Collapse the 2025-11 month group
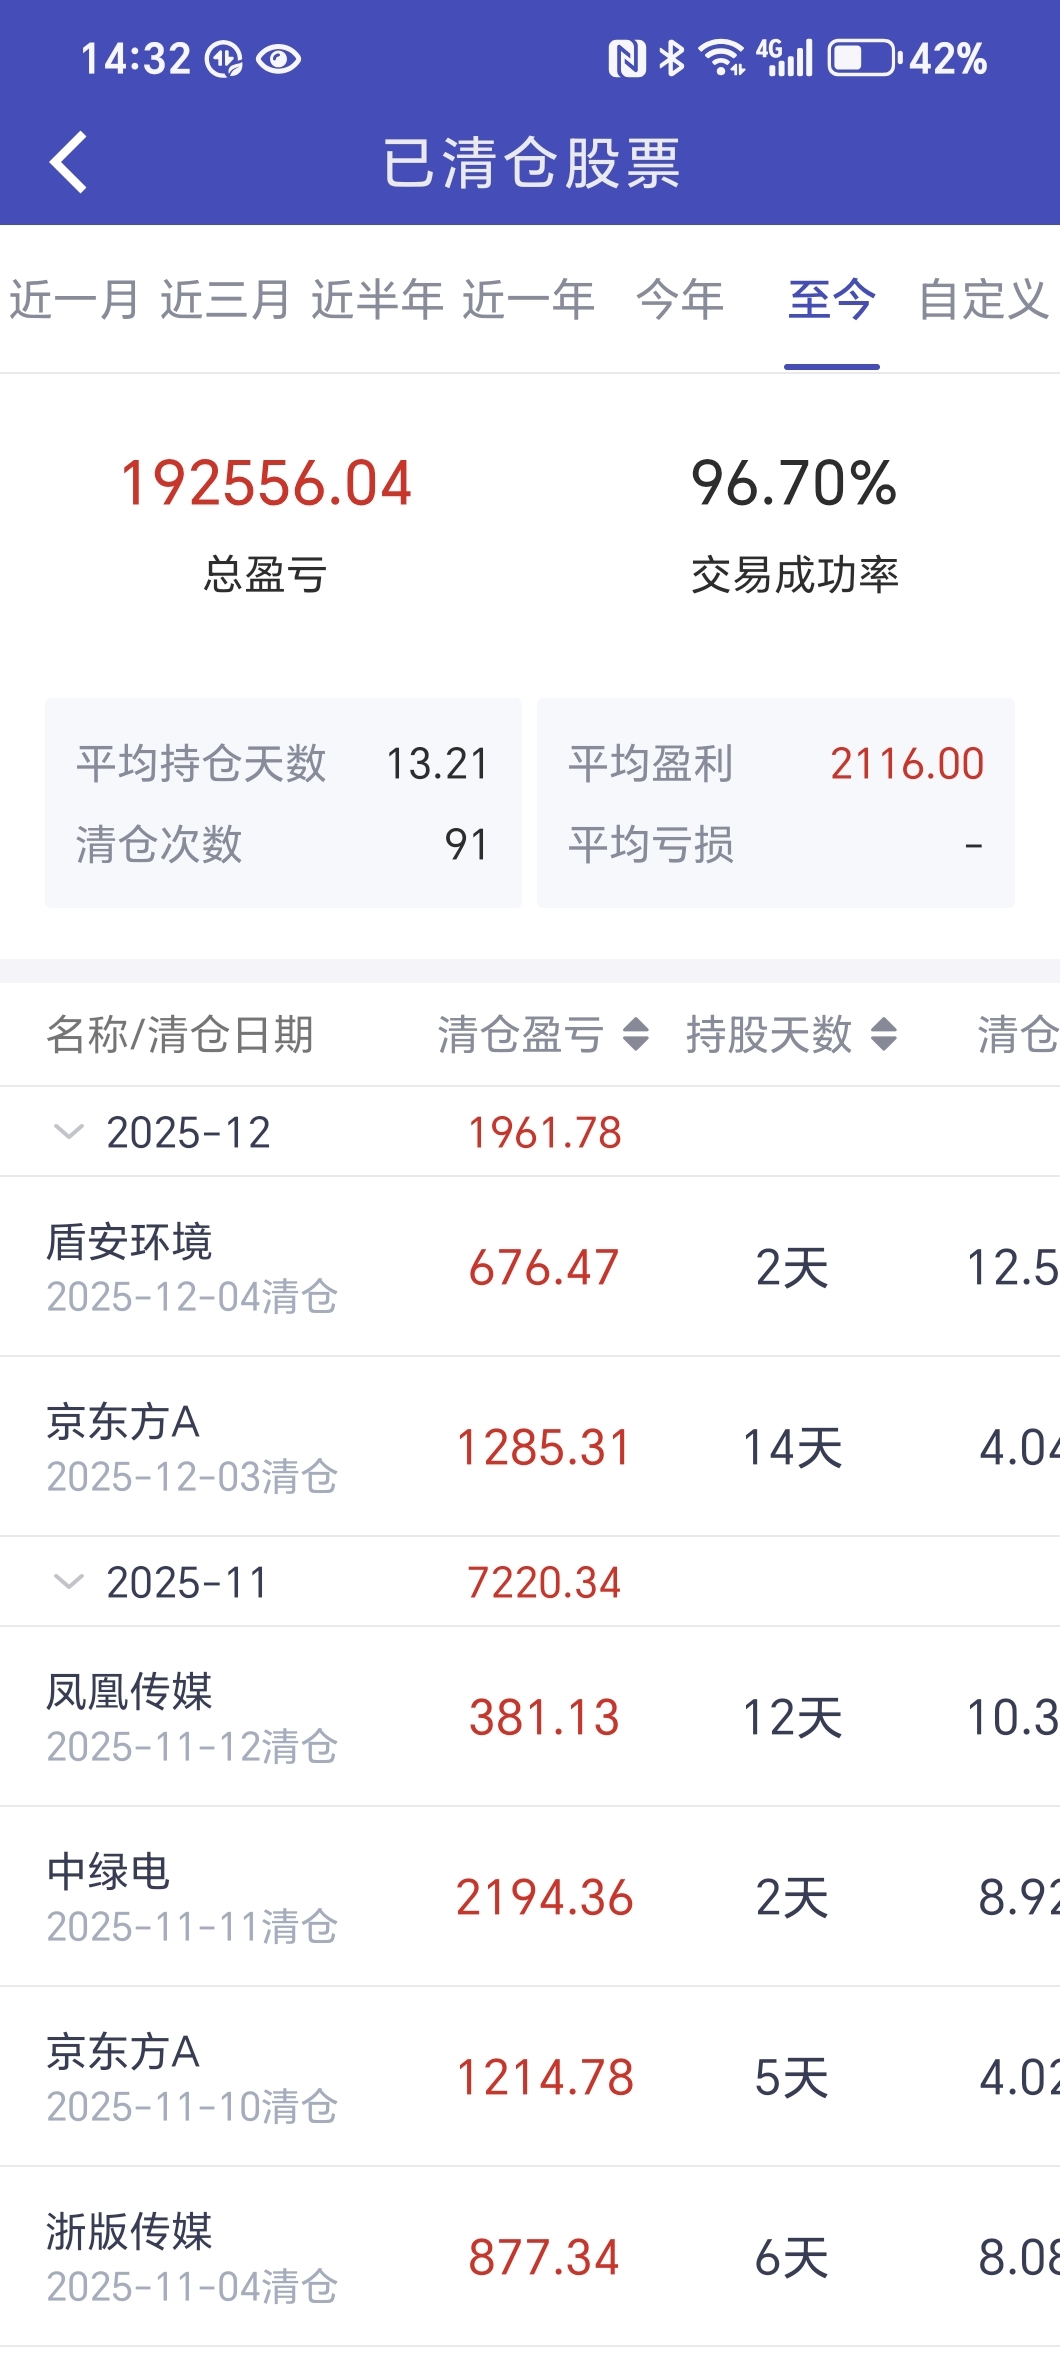This screenshot has height=2376, width=1060. [68, 1582]
